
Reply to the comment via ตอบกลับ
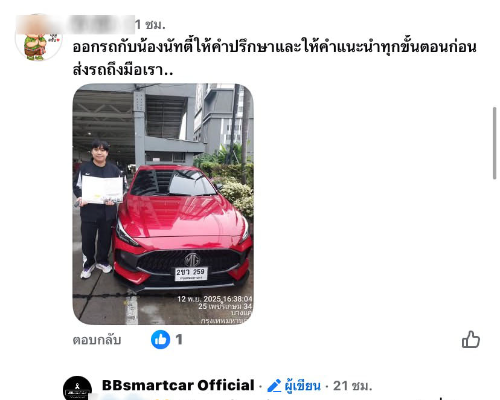(x=97, y=340)
